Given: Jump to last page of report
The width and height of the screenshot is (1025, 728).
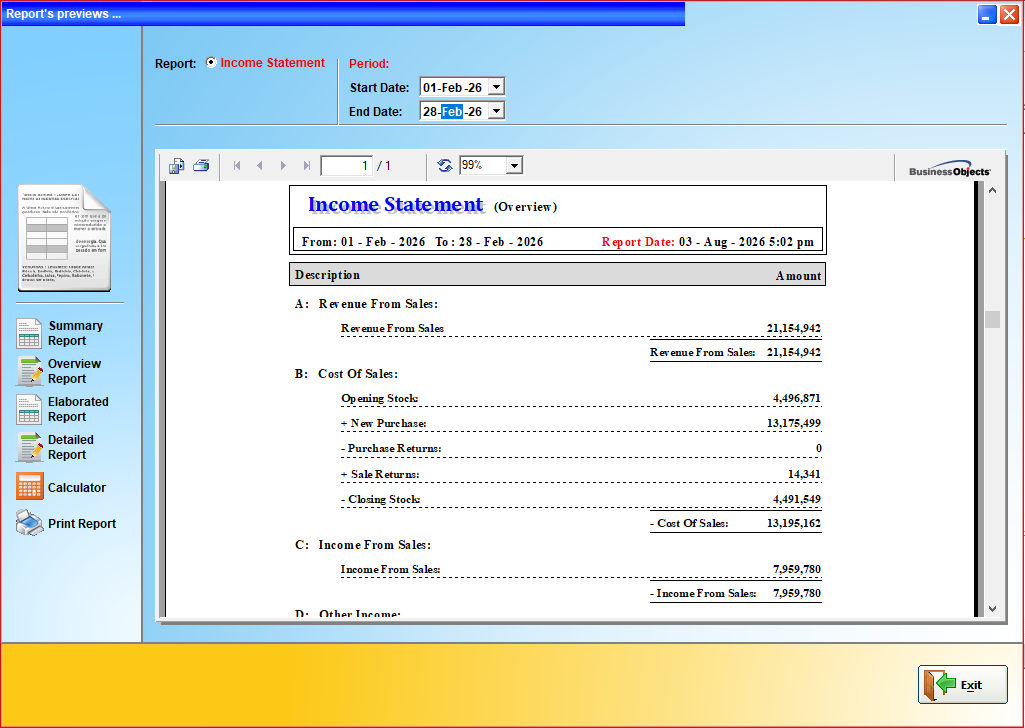Looking at the screenshot, I should [x=307, y=166].
